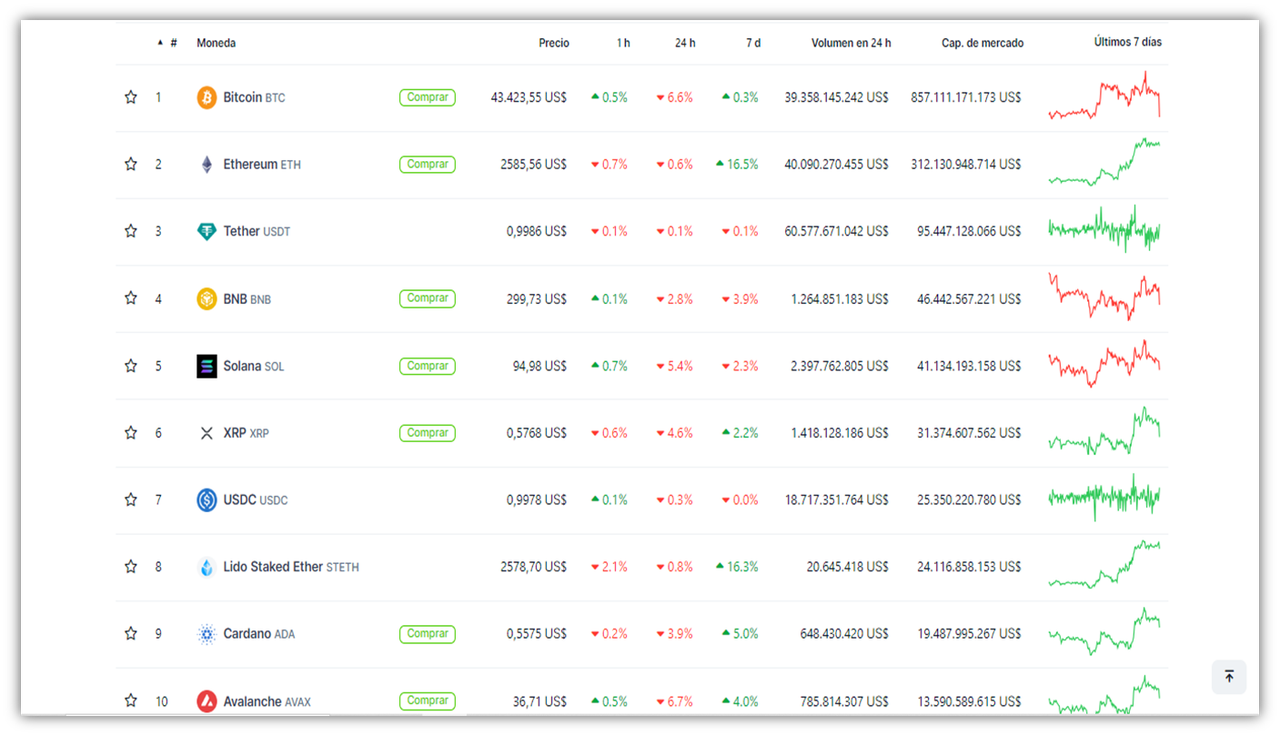The height and width of the screenshot is (736, 1280).
Task: Sort by Cap. de mercado header
Action: point(982,43)
